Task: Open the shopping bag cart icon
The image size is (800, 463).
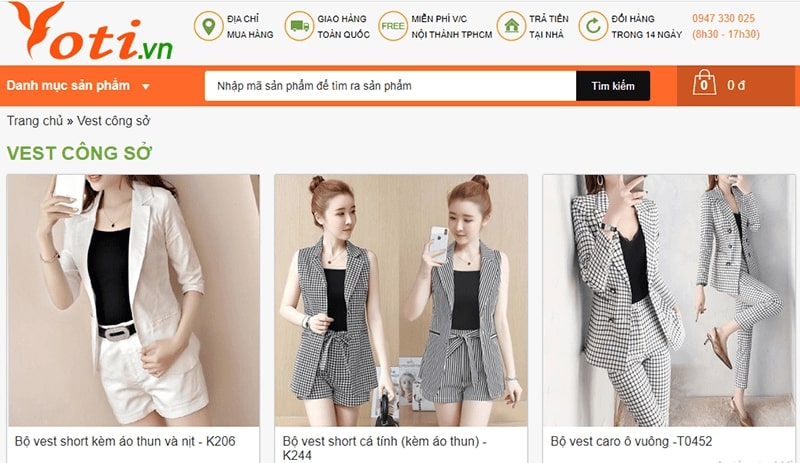Action: (x=704, y=83)
